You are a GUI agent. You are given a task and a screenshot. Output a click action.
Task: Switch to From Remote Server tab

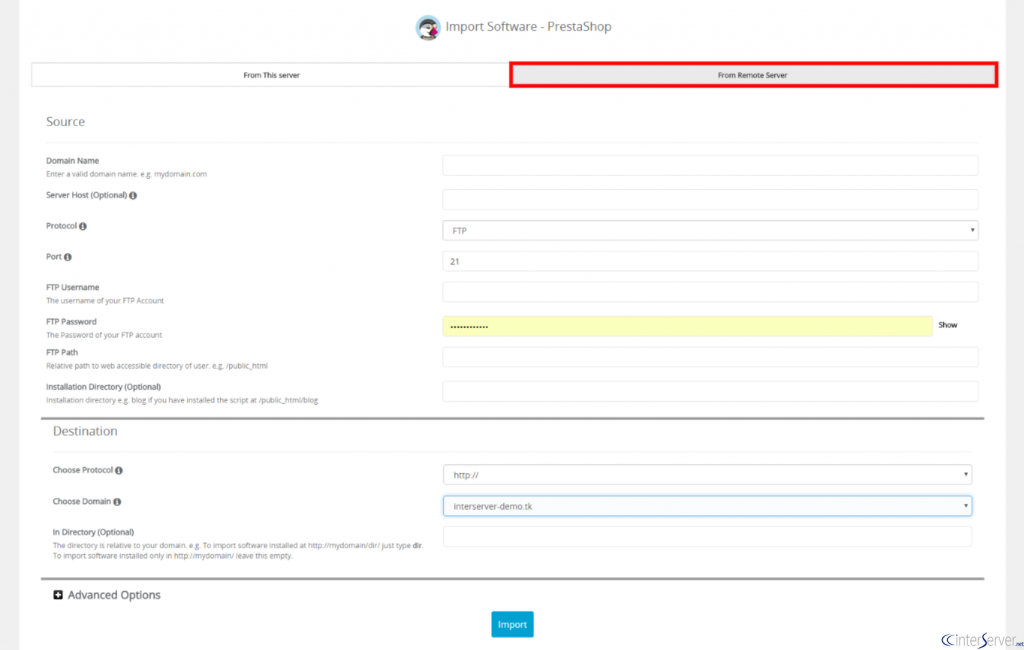753,75
